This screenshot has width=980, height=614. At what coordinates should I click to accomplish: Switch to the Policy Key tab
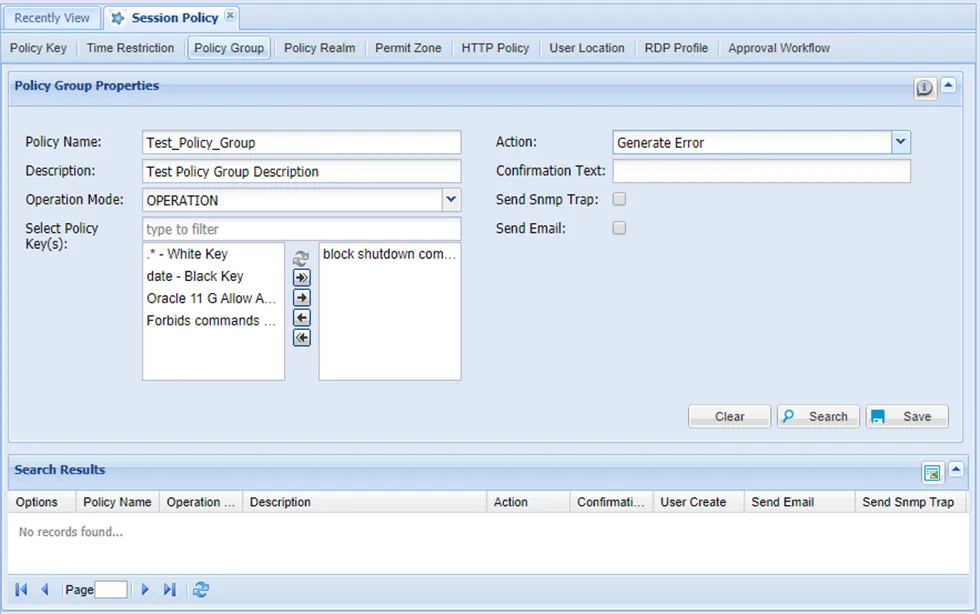click(x=38, y=48)
